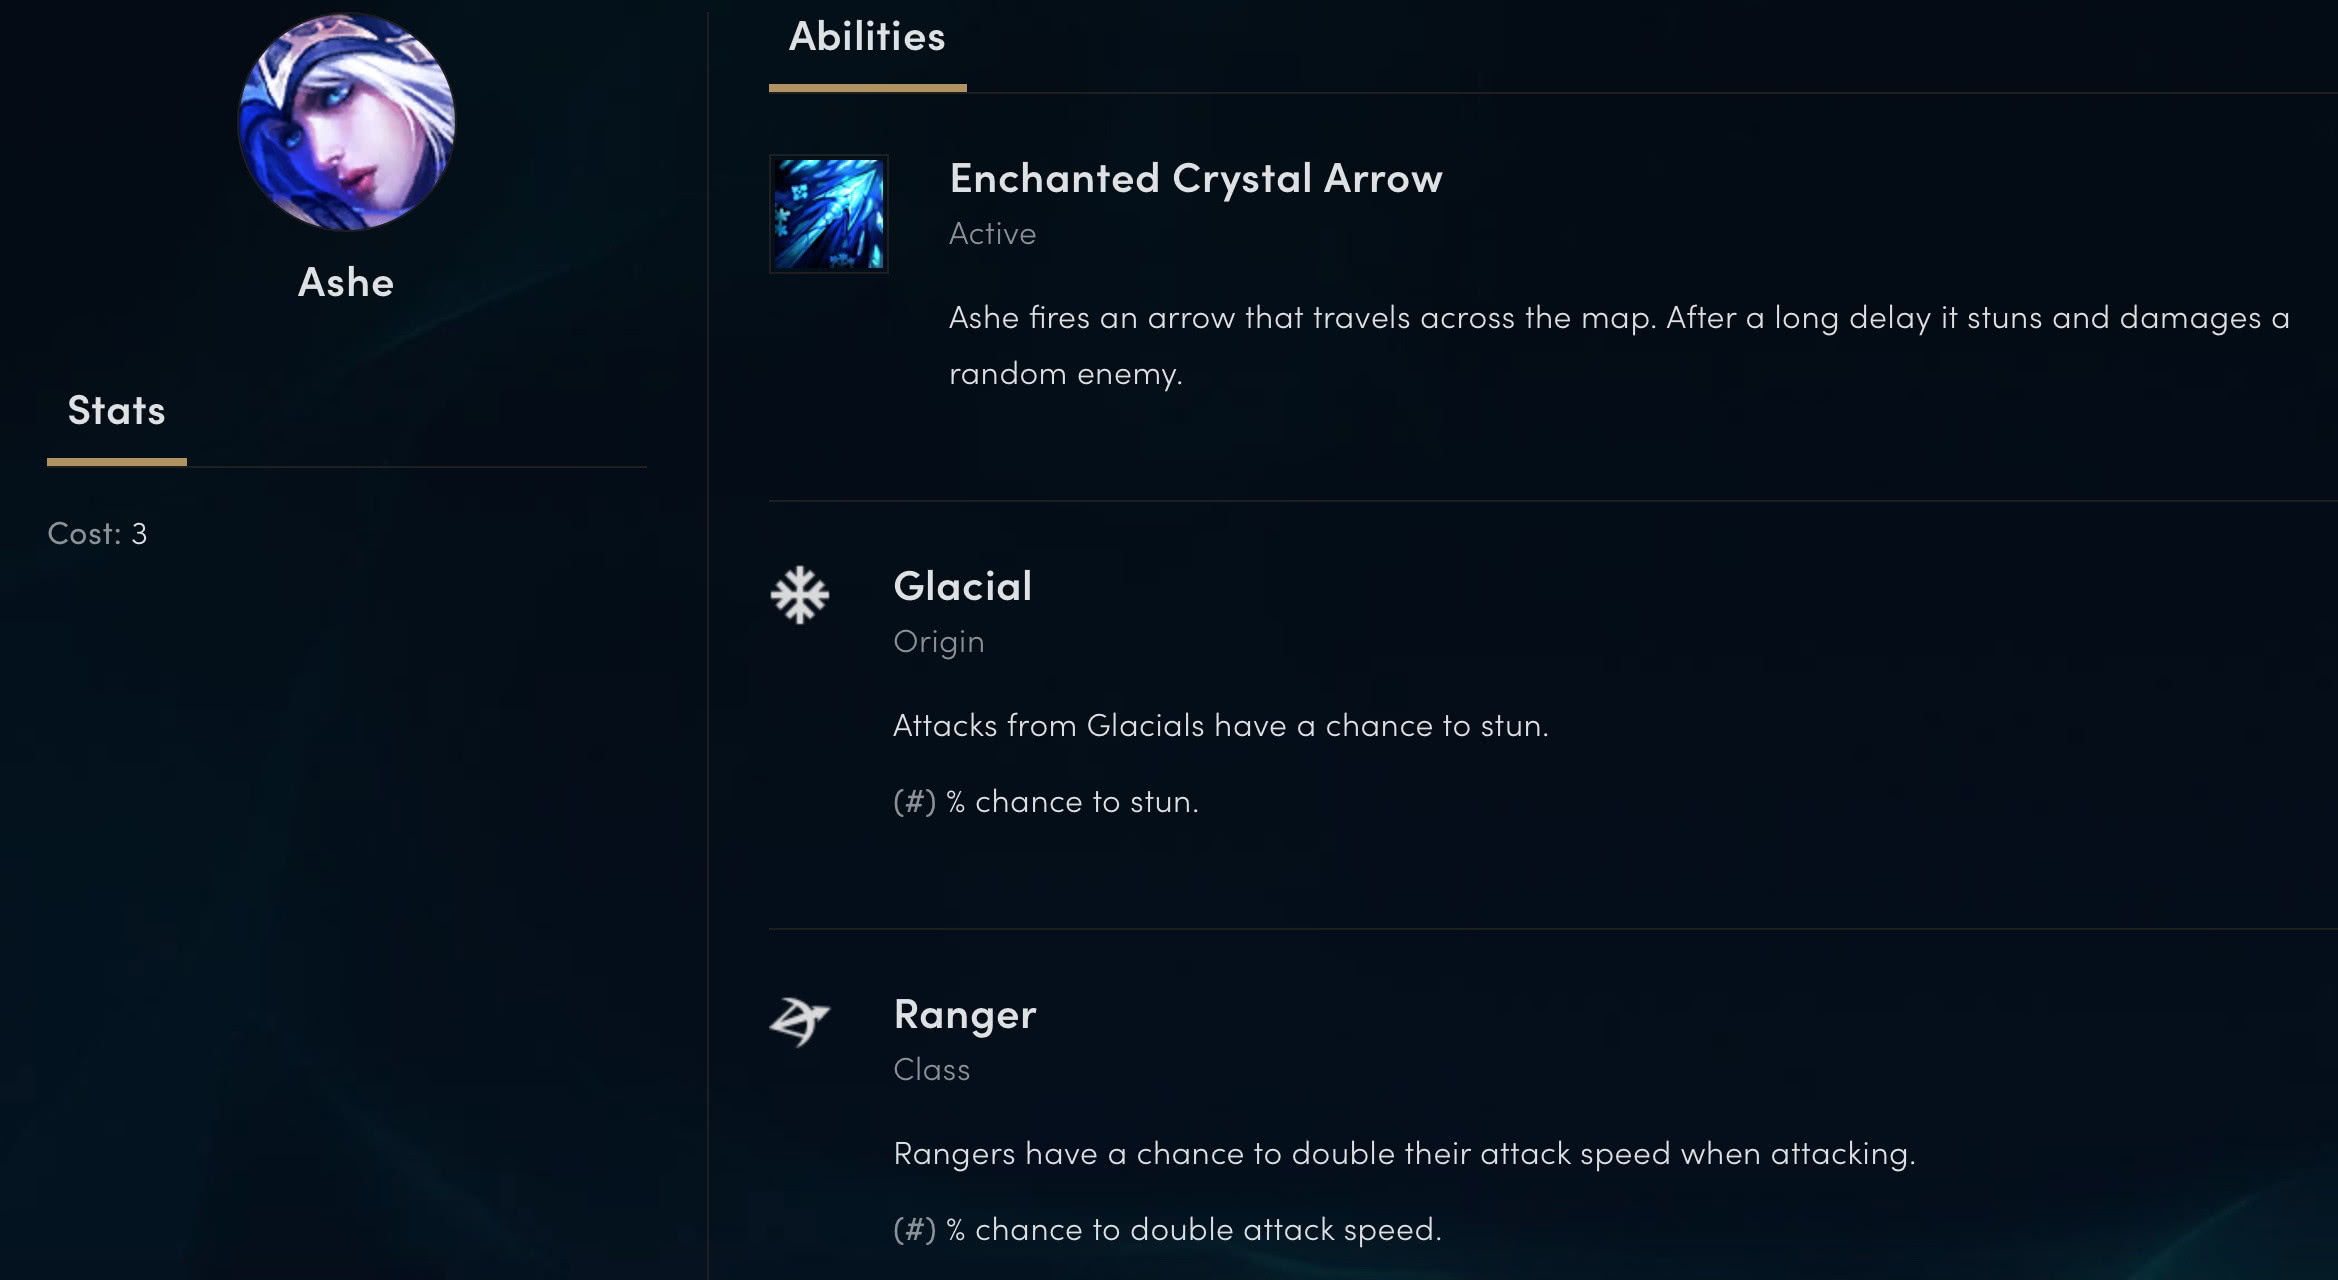The height and width of the screenshot is (1280, 2338).
Task: Click the Origin label under Glacial
Action: (x=938, y=642)
